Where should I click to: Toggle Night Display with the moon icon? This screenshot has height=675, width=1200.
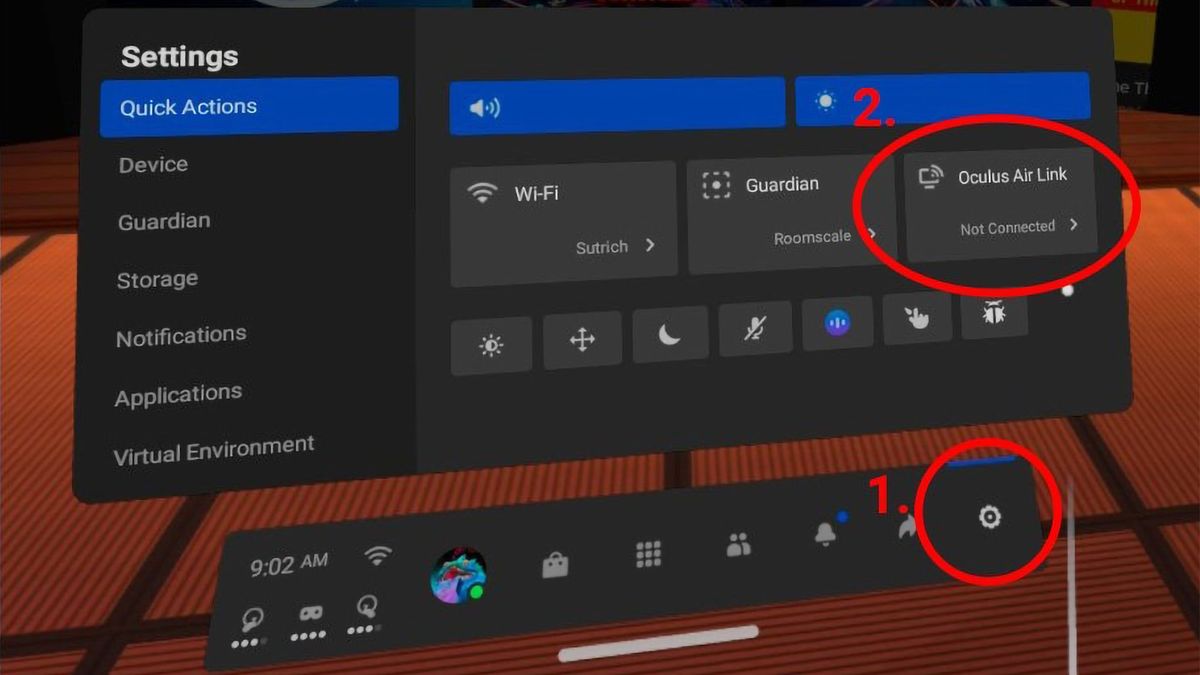pos(670,334)
